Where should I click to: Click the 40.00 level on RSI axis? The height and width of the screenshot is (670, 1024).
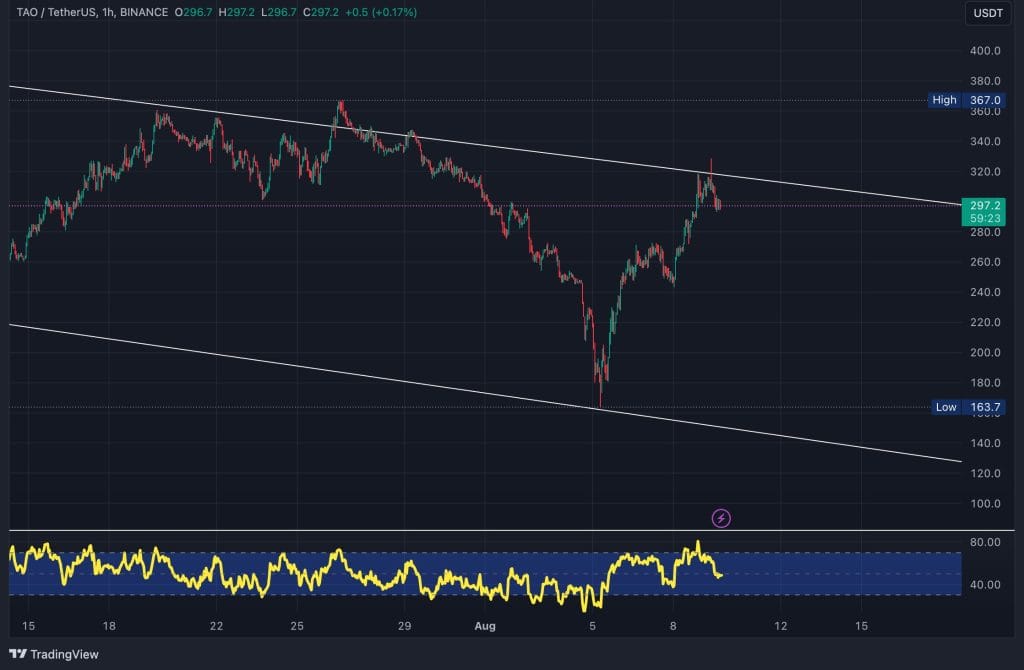[x=984, y=585]
